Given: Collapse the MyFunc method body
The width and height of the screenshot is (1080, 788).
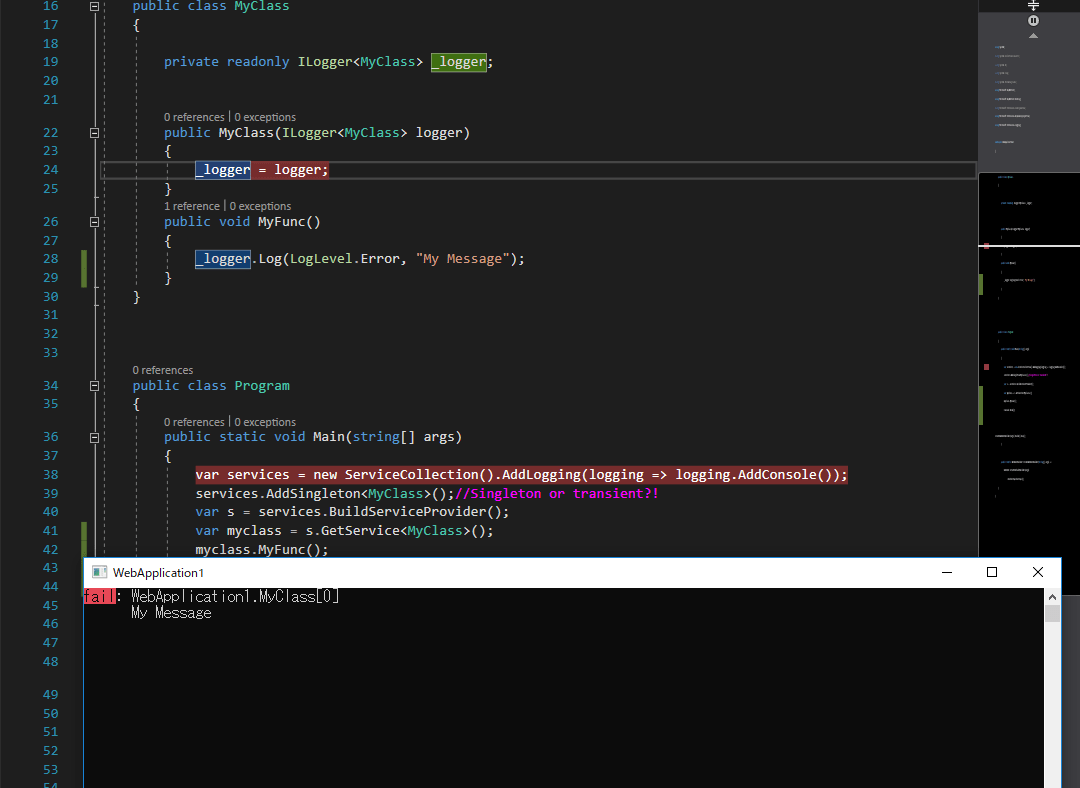Looking at the screenshot, I should pos(93,221).
